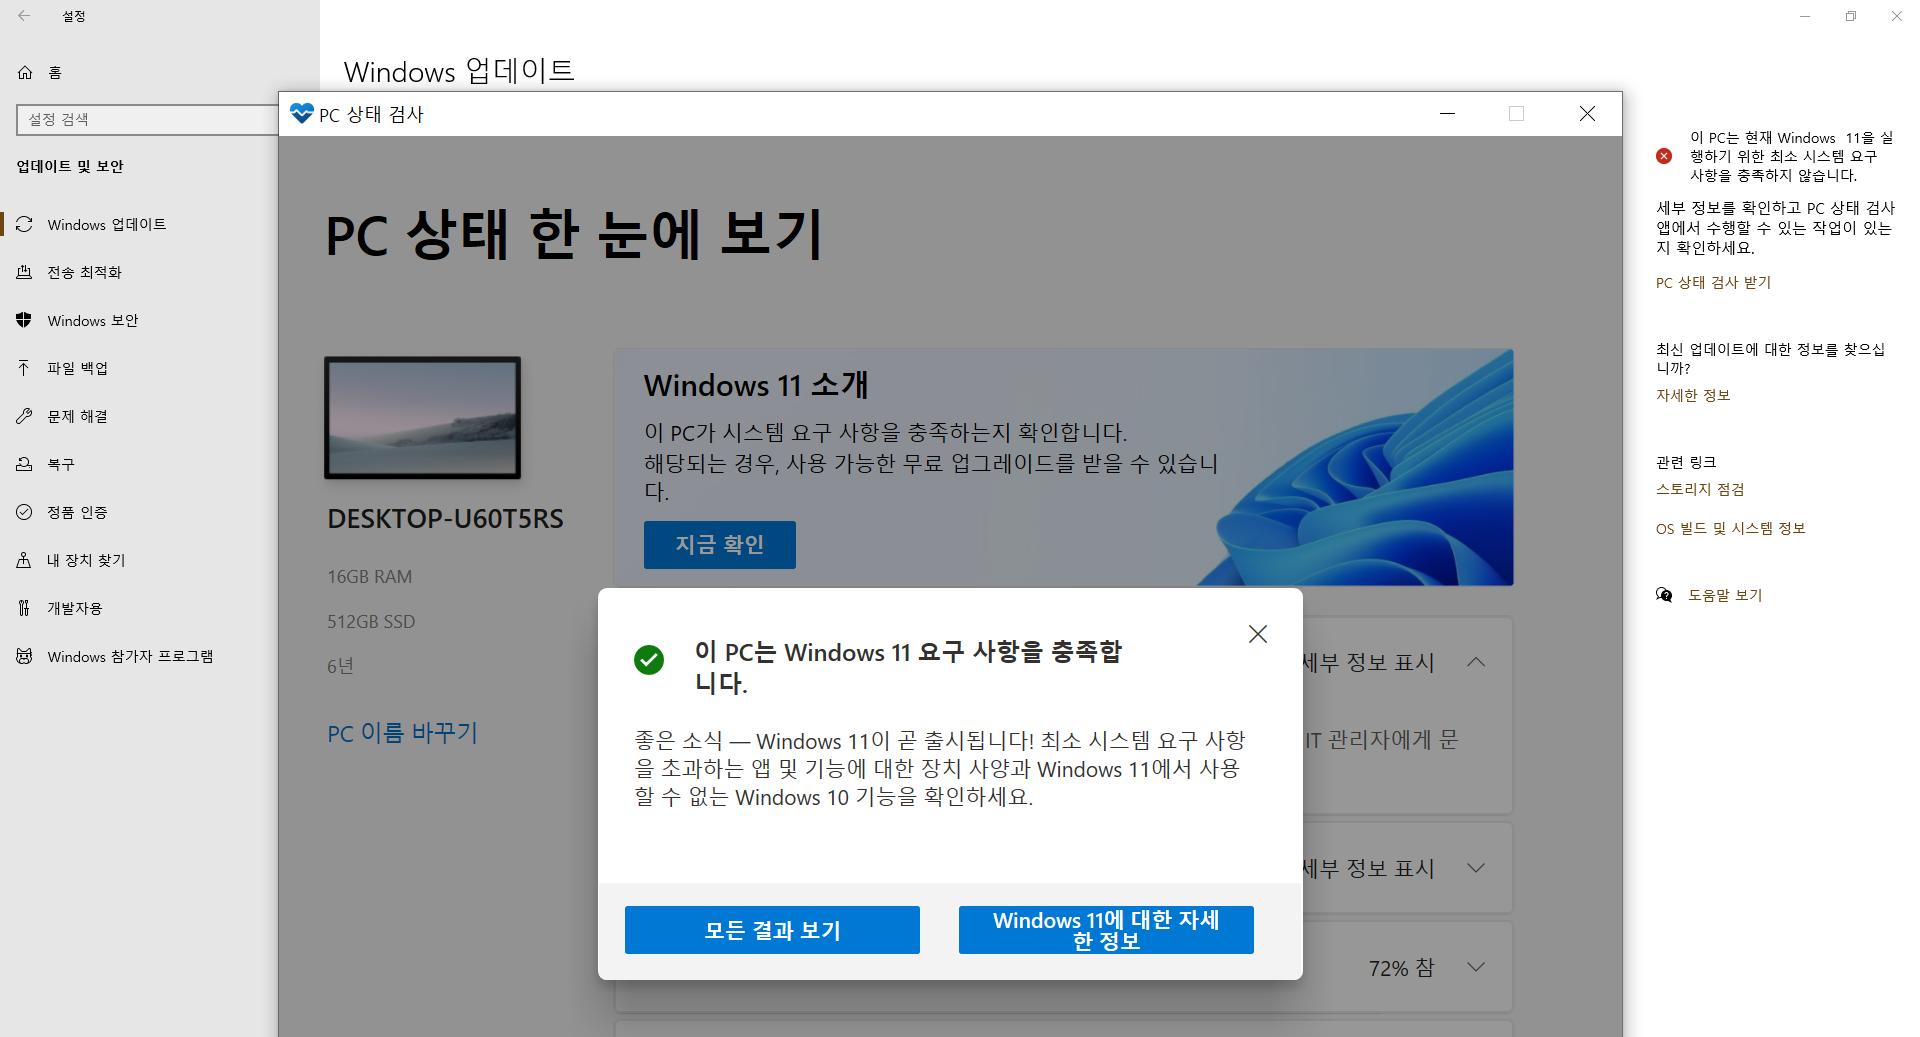Close the Windows 11 requirements dialog
This screenshot has height=1037, width=1920.
point(1258,634)
